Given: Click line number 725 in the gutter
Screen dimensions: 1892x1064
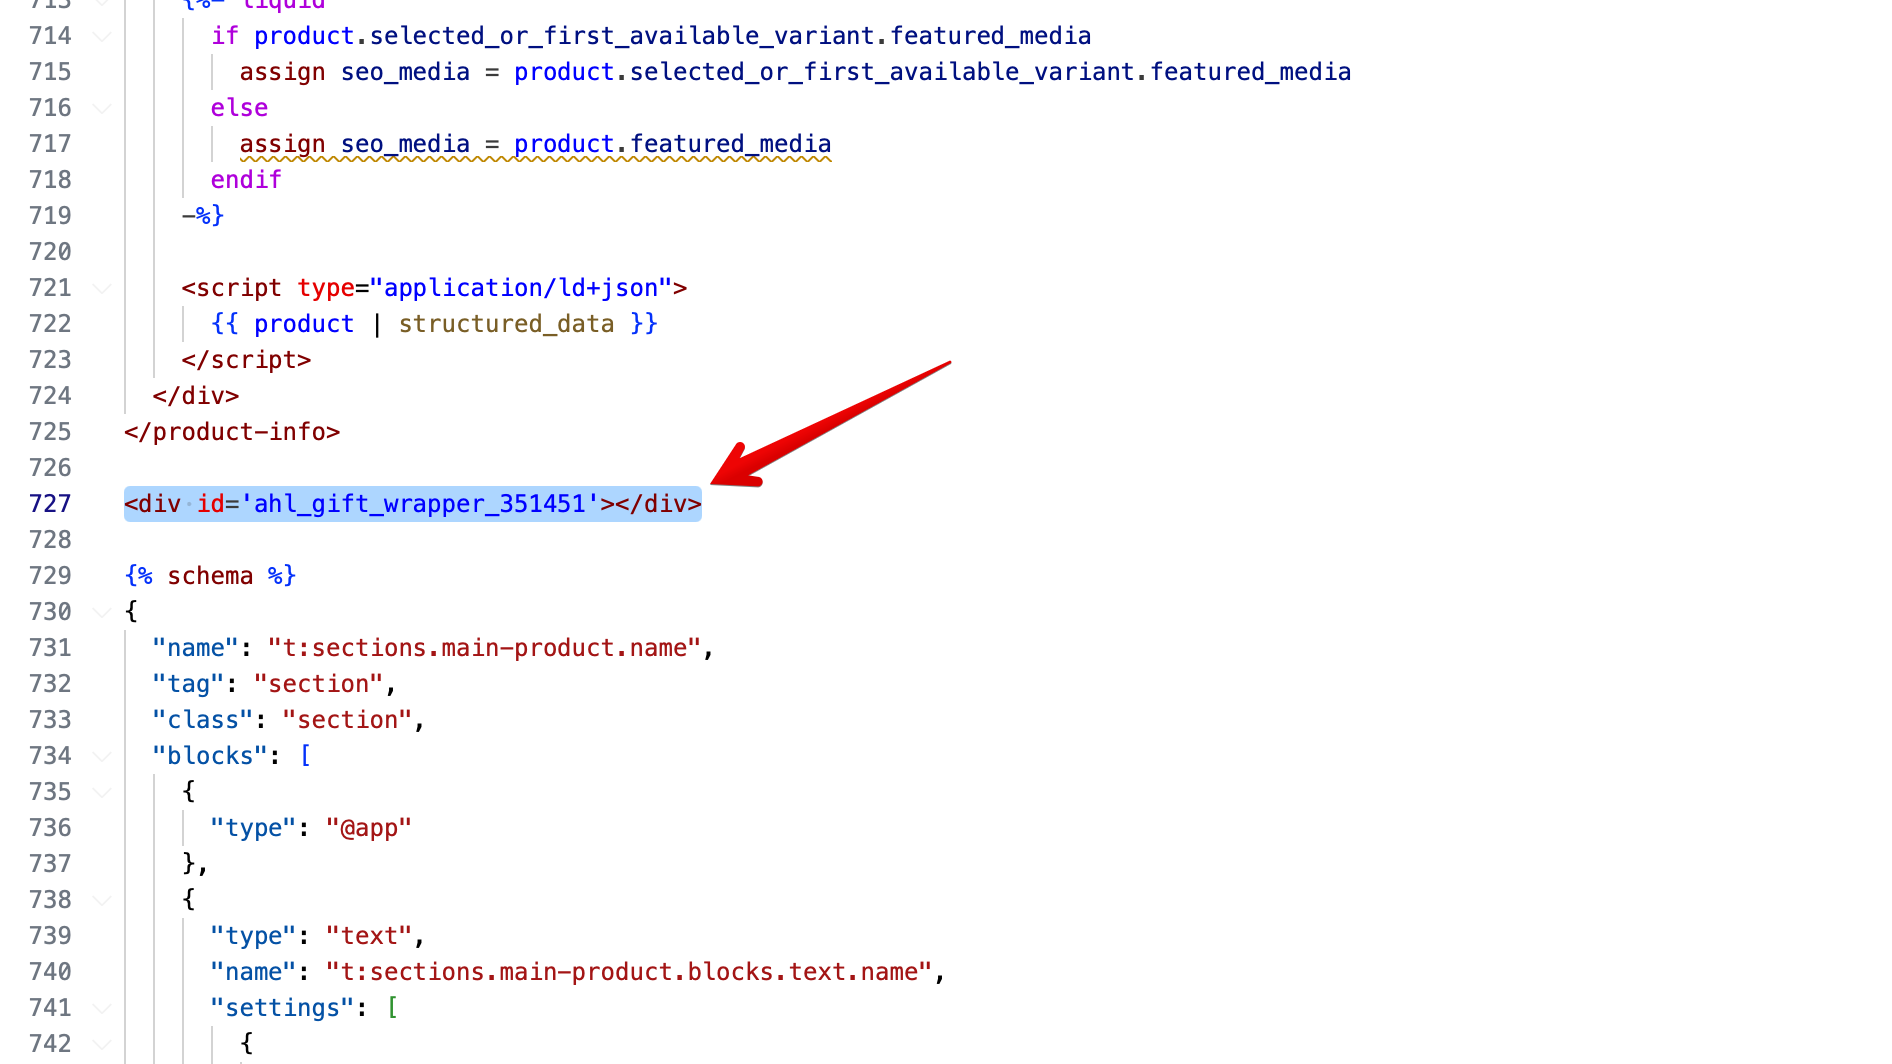Looking at the screenshot, I should [50, 432].
